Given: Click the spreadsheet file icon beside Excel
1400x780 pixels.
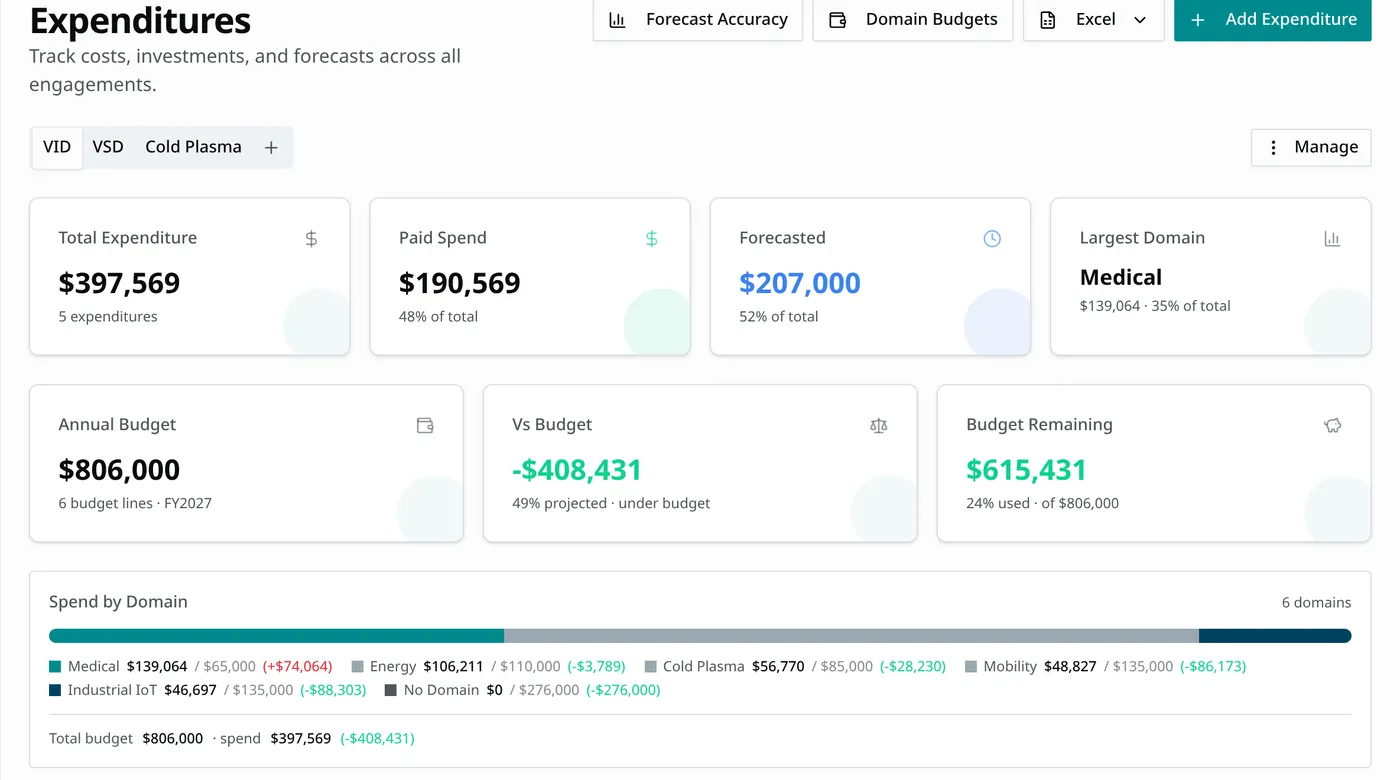Looking at the screenshot, I should point(1048,20).
